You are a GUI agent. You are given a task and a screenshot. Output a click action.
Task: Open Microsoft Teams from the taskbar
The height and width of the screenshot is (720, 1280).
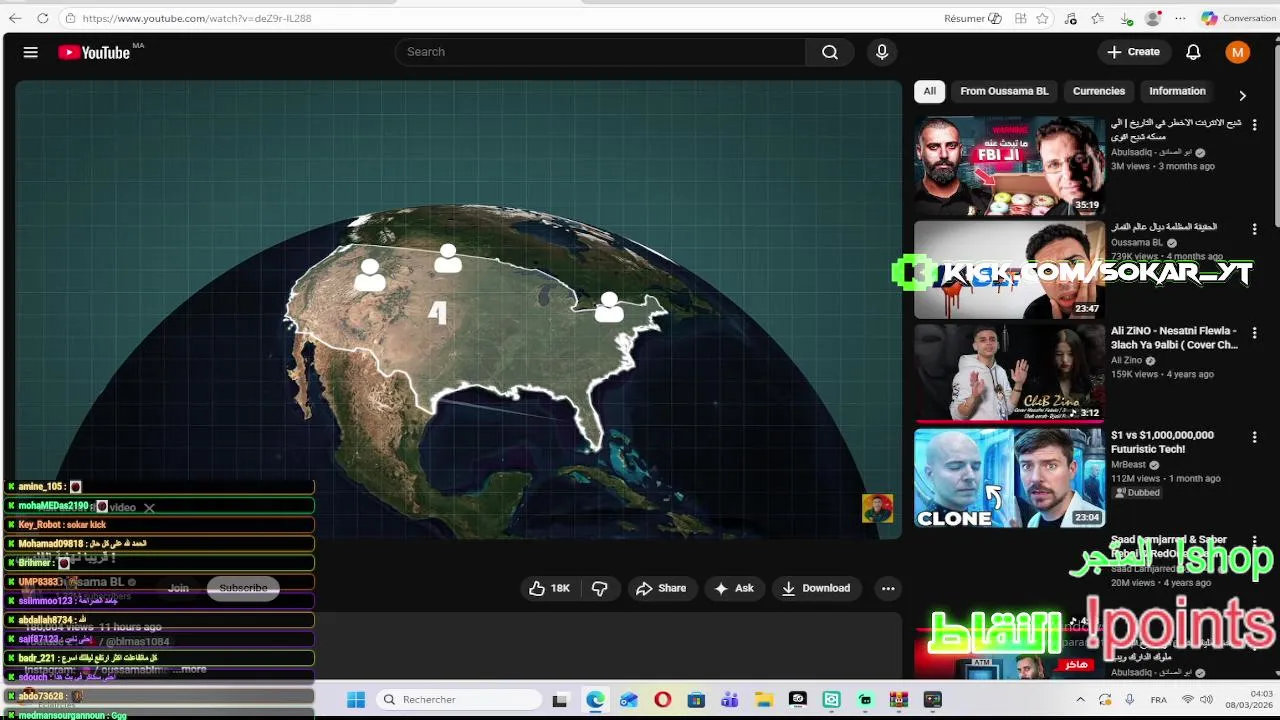point(730,700)
